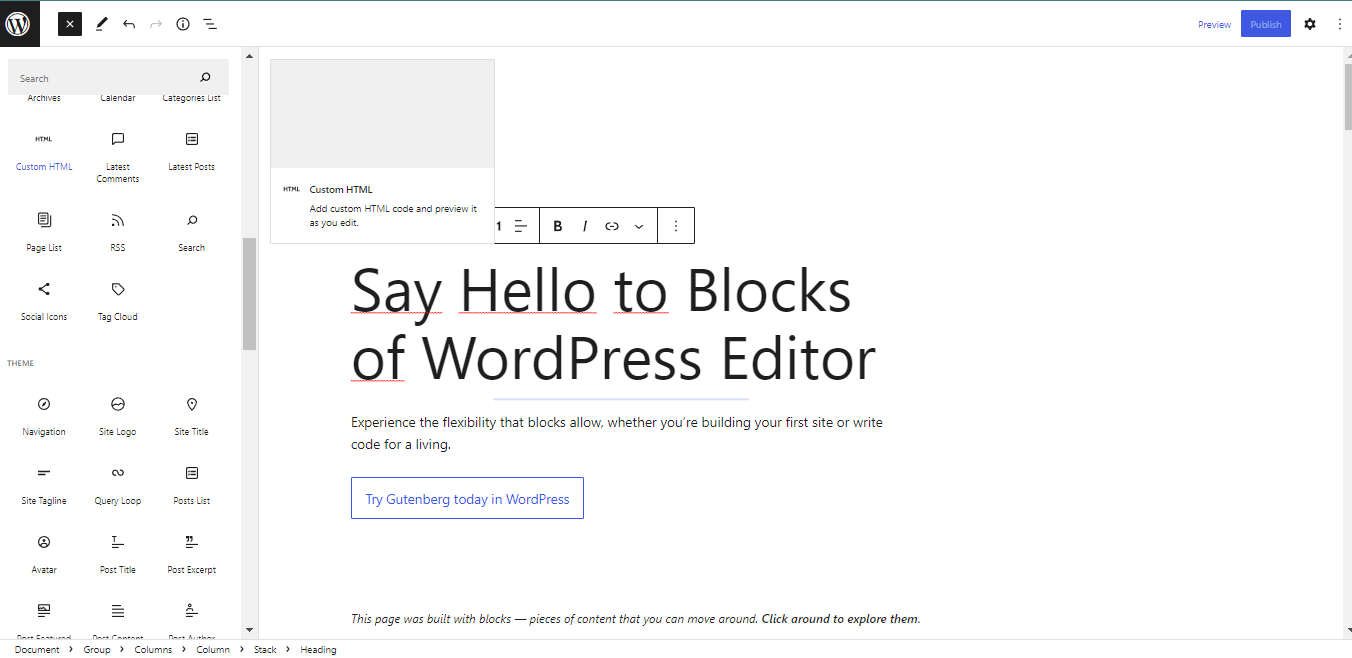Screen dimensions: 1352x658
Task: Open block options three-dot menu
Action: point(676,226)
